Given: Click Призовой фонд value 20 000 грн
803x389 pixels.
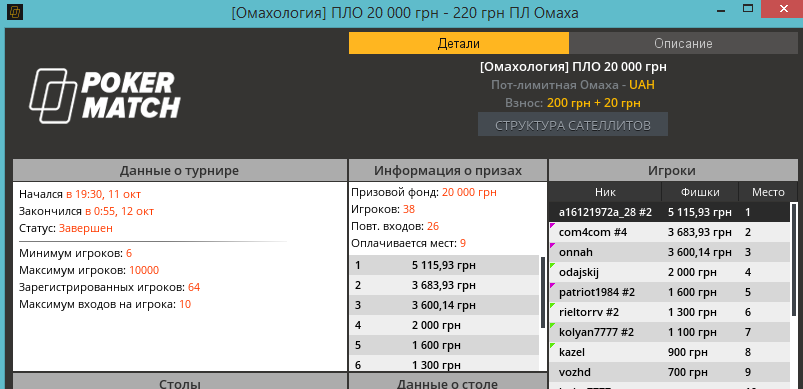Looking at the screenshot, I should (x=469, y=192).
